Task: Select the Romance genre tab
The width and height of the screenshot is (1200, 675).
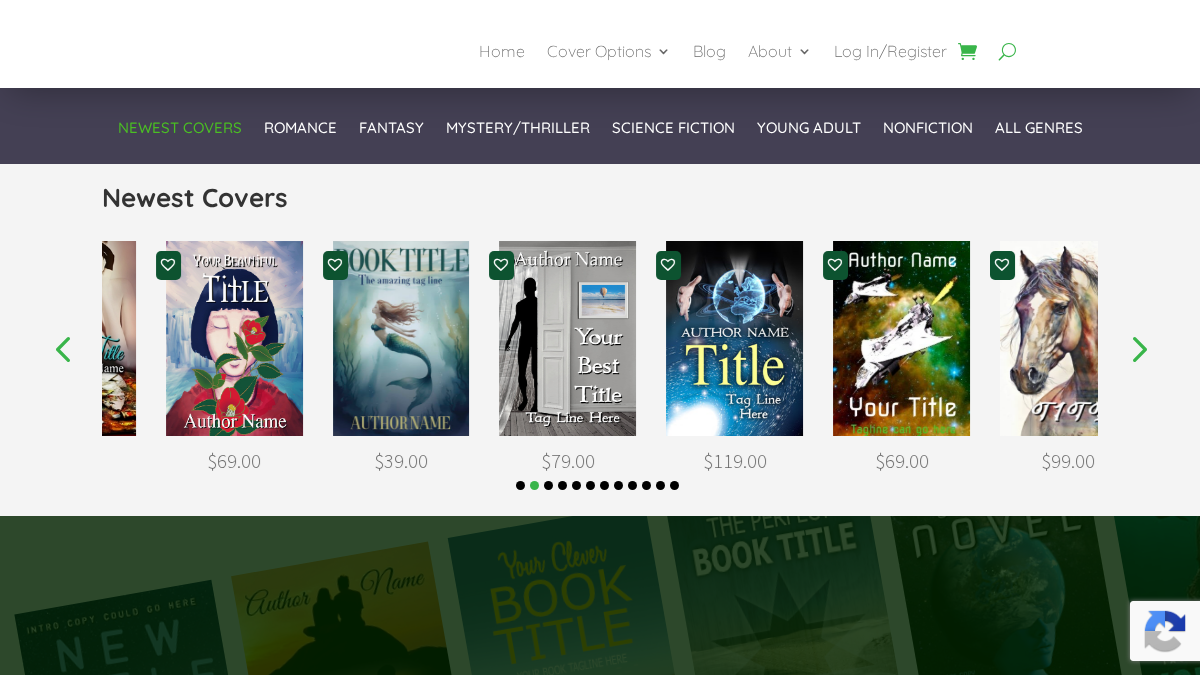Action: (300, 128)
